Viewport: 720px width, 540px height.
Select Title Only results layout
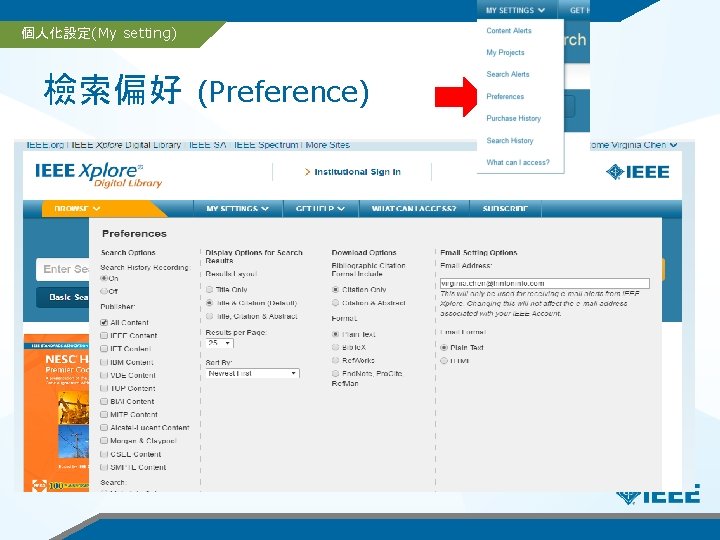point(210,290)
